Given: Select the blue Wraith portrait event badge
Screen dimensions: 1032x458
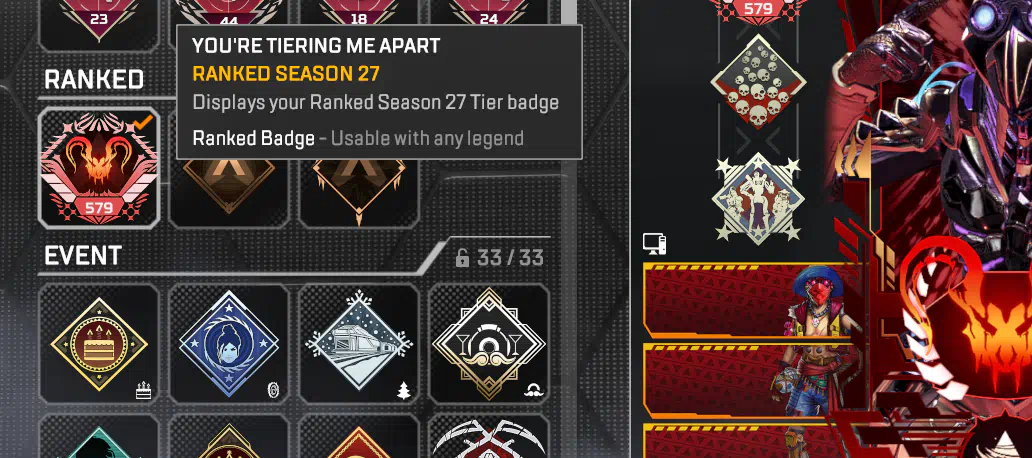Looking at the screenshot, I should [x=228, y=344].
